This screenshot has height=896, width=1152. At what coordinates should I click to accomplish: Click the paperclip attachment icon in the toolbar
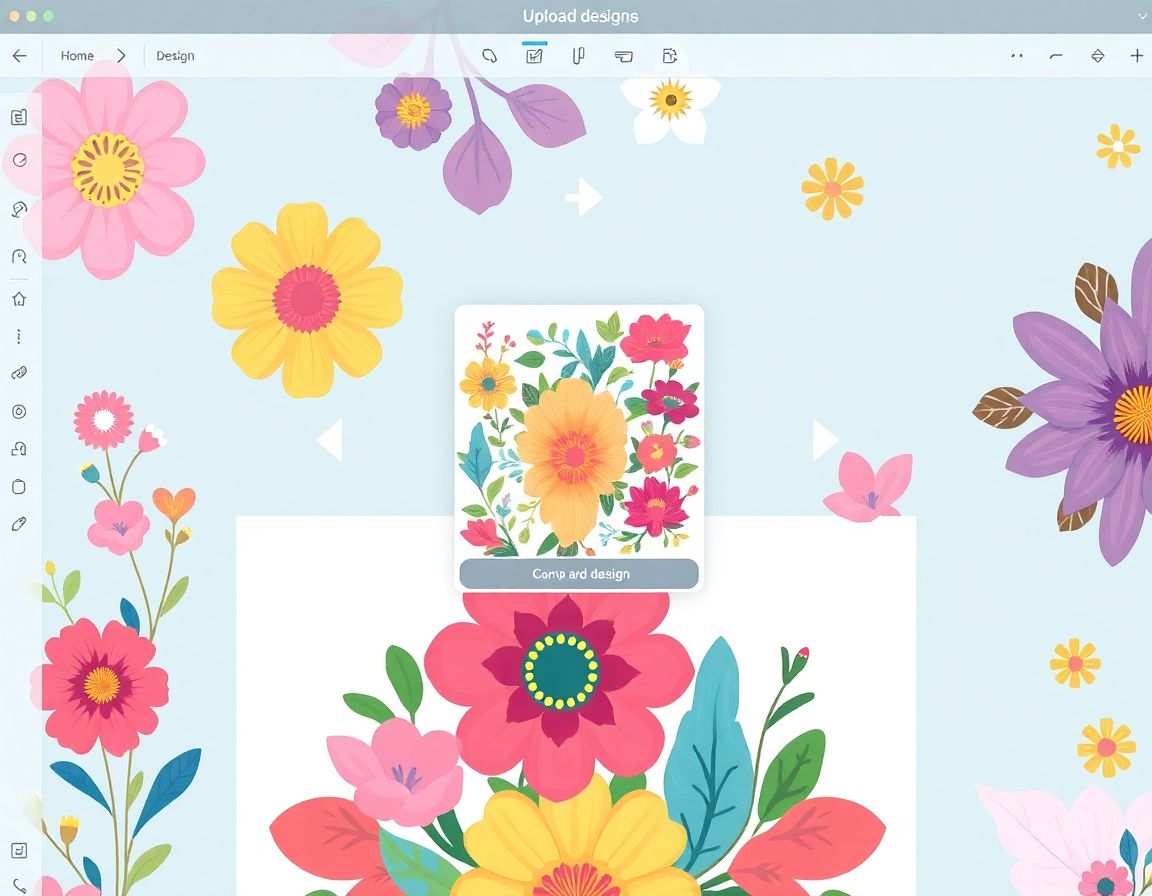pyautogui.click(x=576, y=56)
